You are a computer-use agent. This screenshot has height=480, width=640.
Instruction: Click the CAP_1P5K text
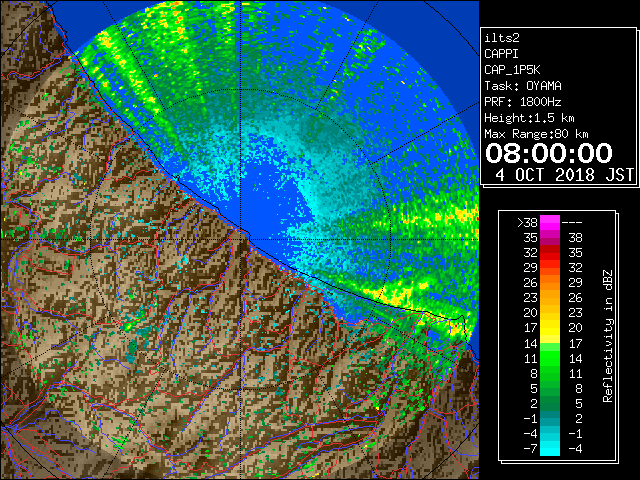coord(512,70)
